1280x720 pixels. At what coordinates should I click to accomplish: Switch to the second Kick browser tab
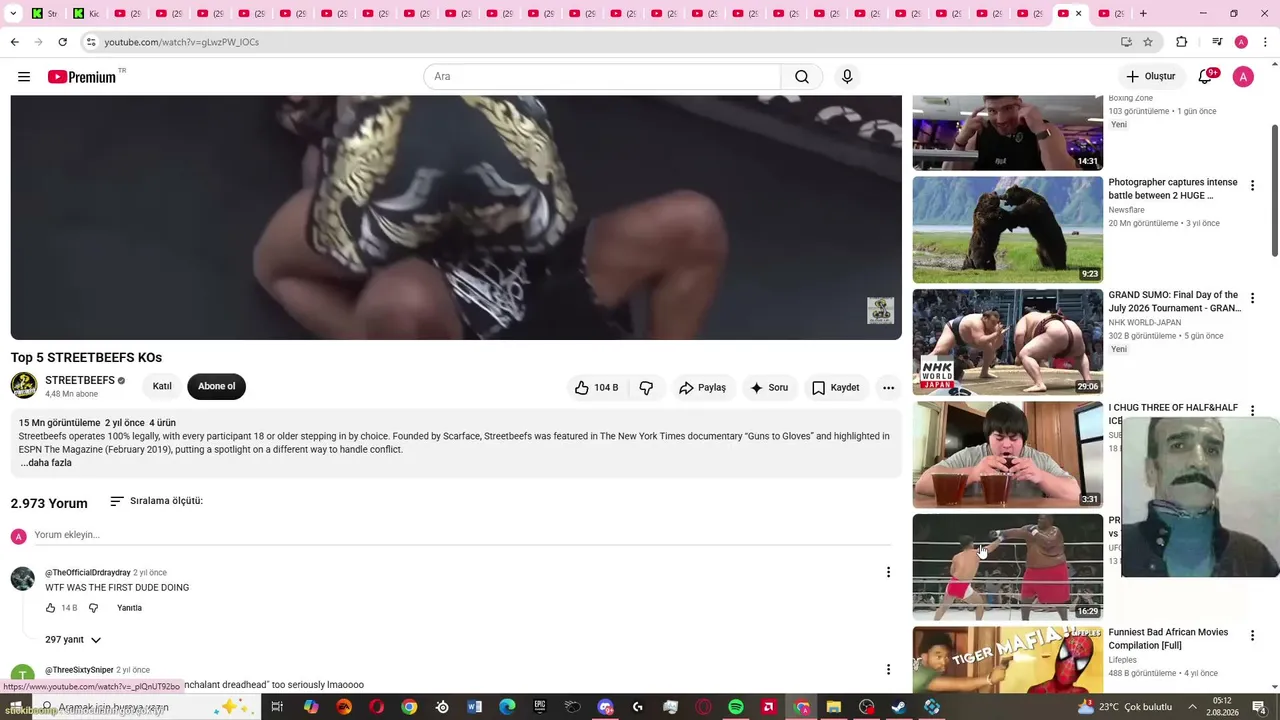pos(88,13)
